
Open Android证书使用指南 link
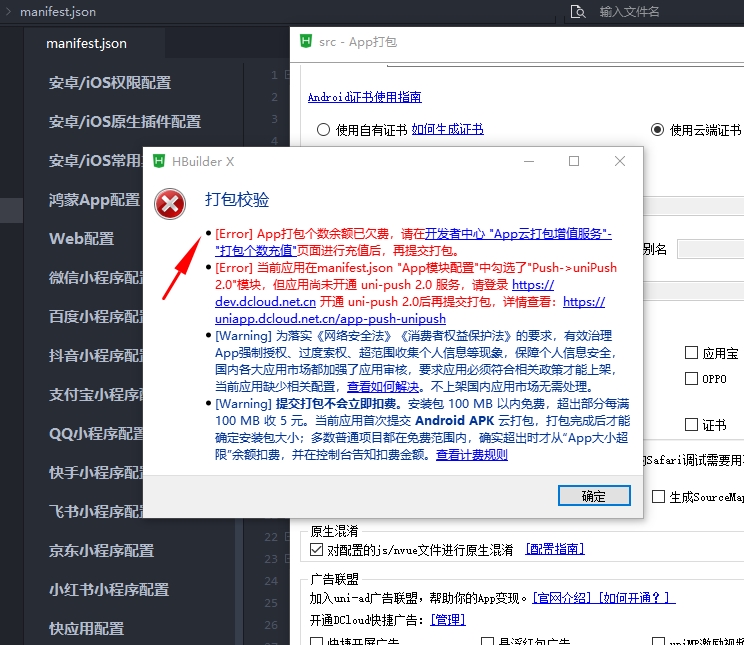tap(364, 97)
